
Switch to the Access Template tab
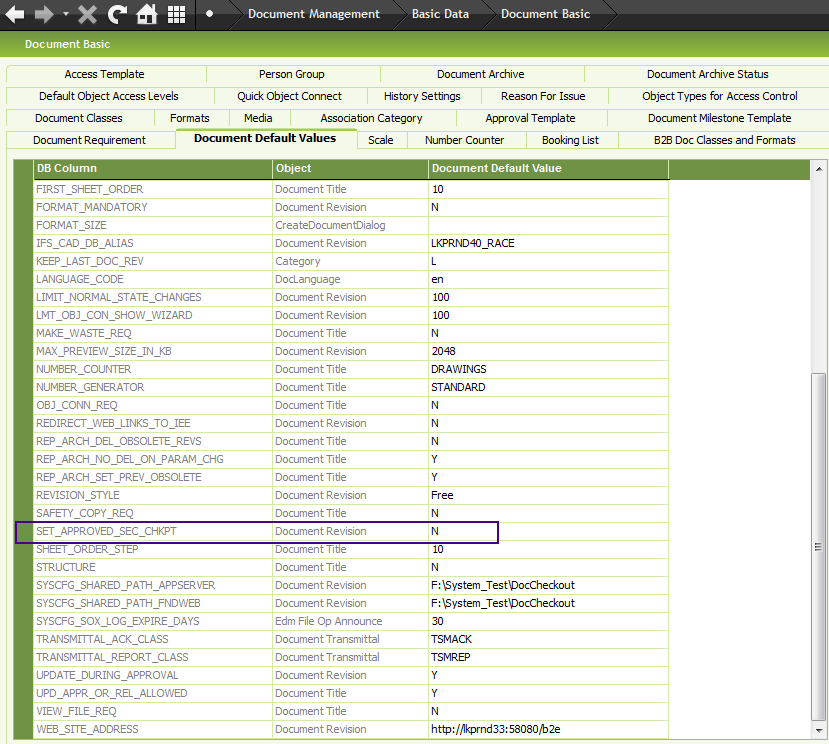tap(105, 74)
